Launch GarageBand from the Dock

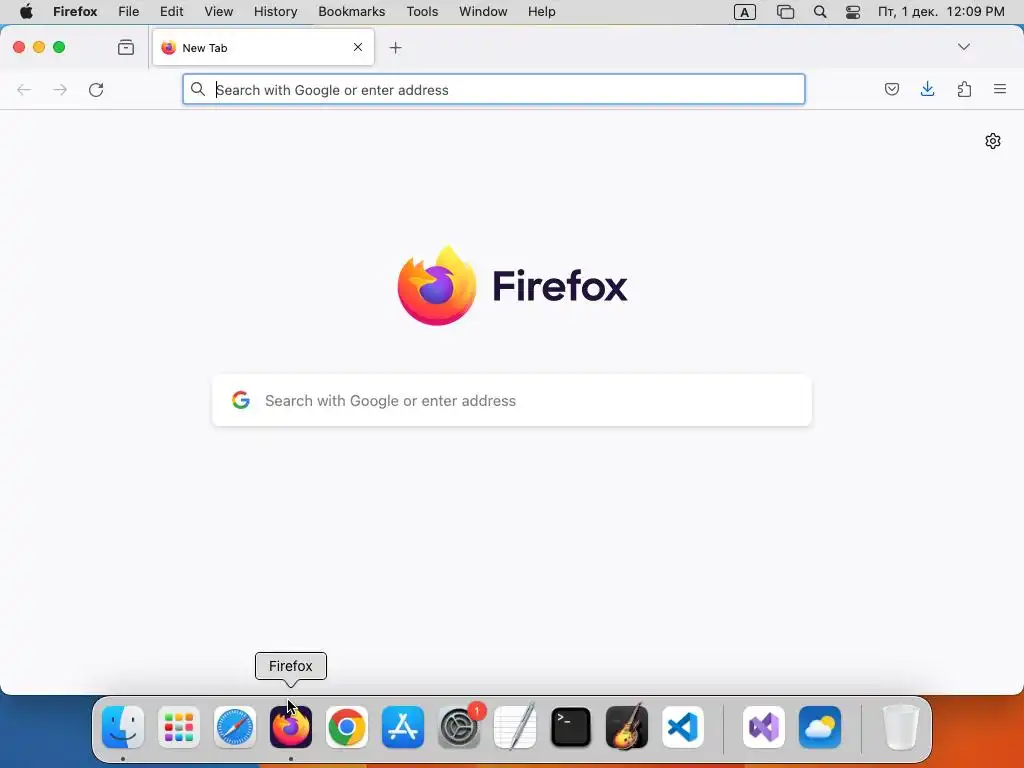click(627, 726)
